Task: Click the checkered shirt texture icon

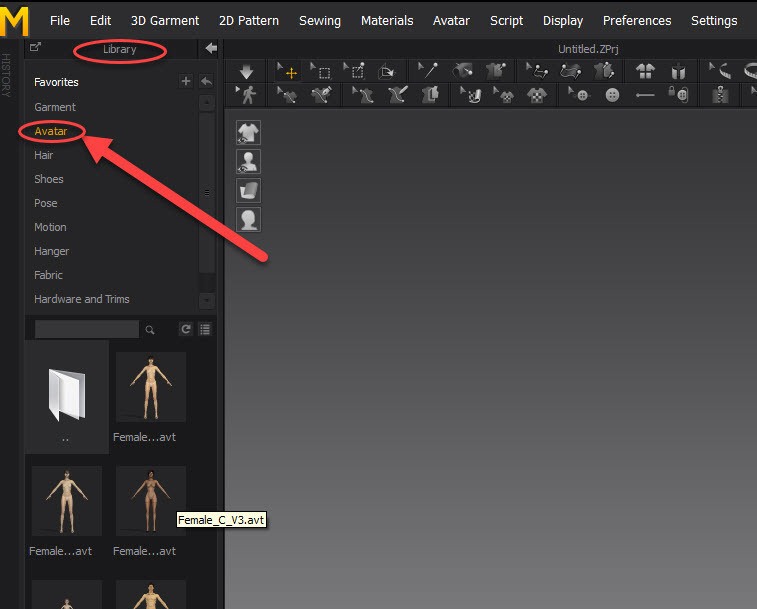Action: pyautogui.click(x=536, y=95)
